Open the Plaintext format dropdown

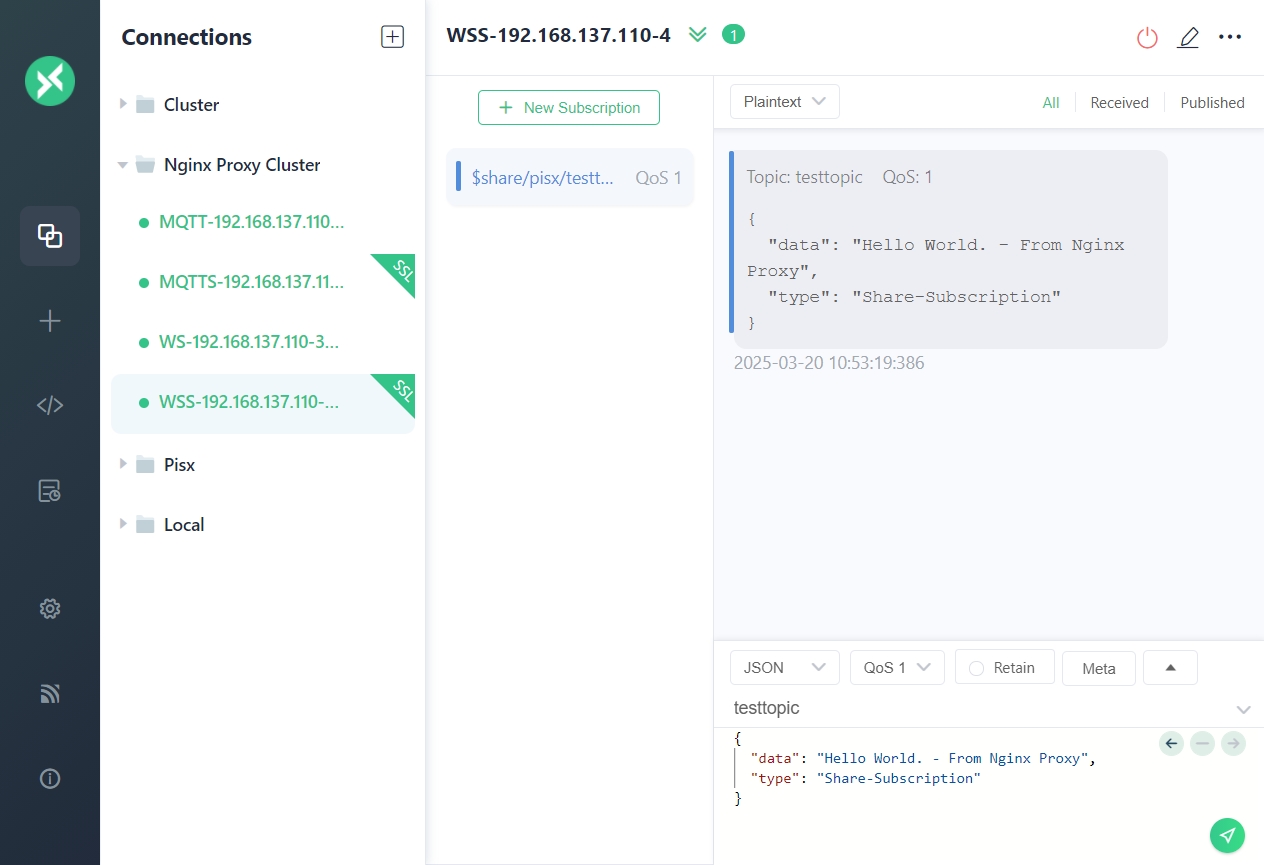tap(784, 102)
